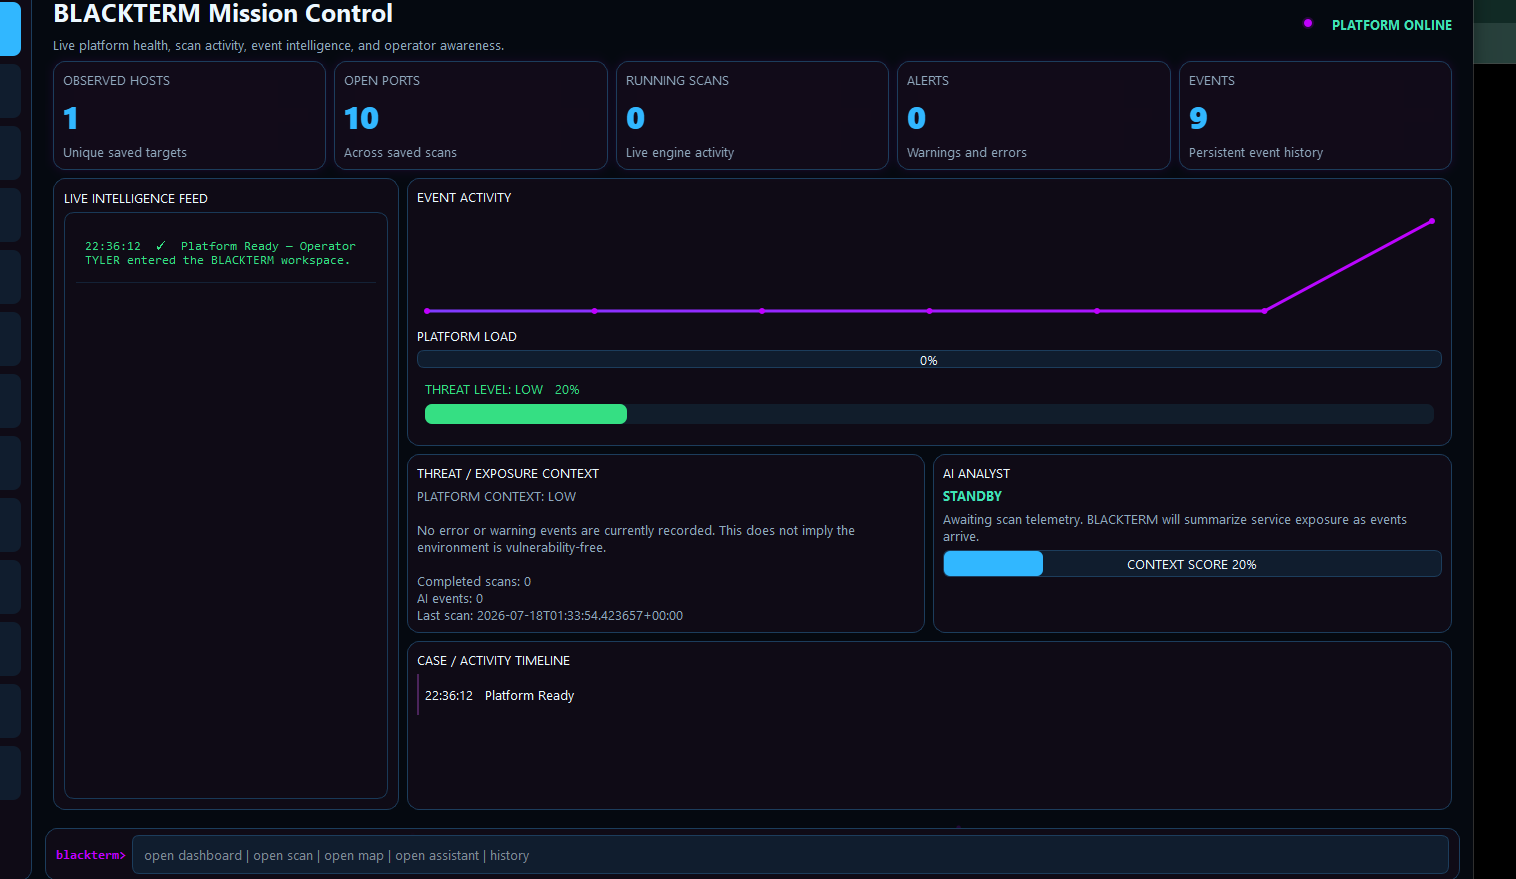Click the green checkmark in the feed entry

(160, 246)
